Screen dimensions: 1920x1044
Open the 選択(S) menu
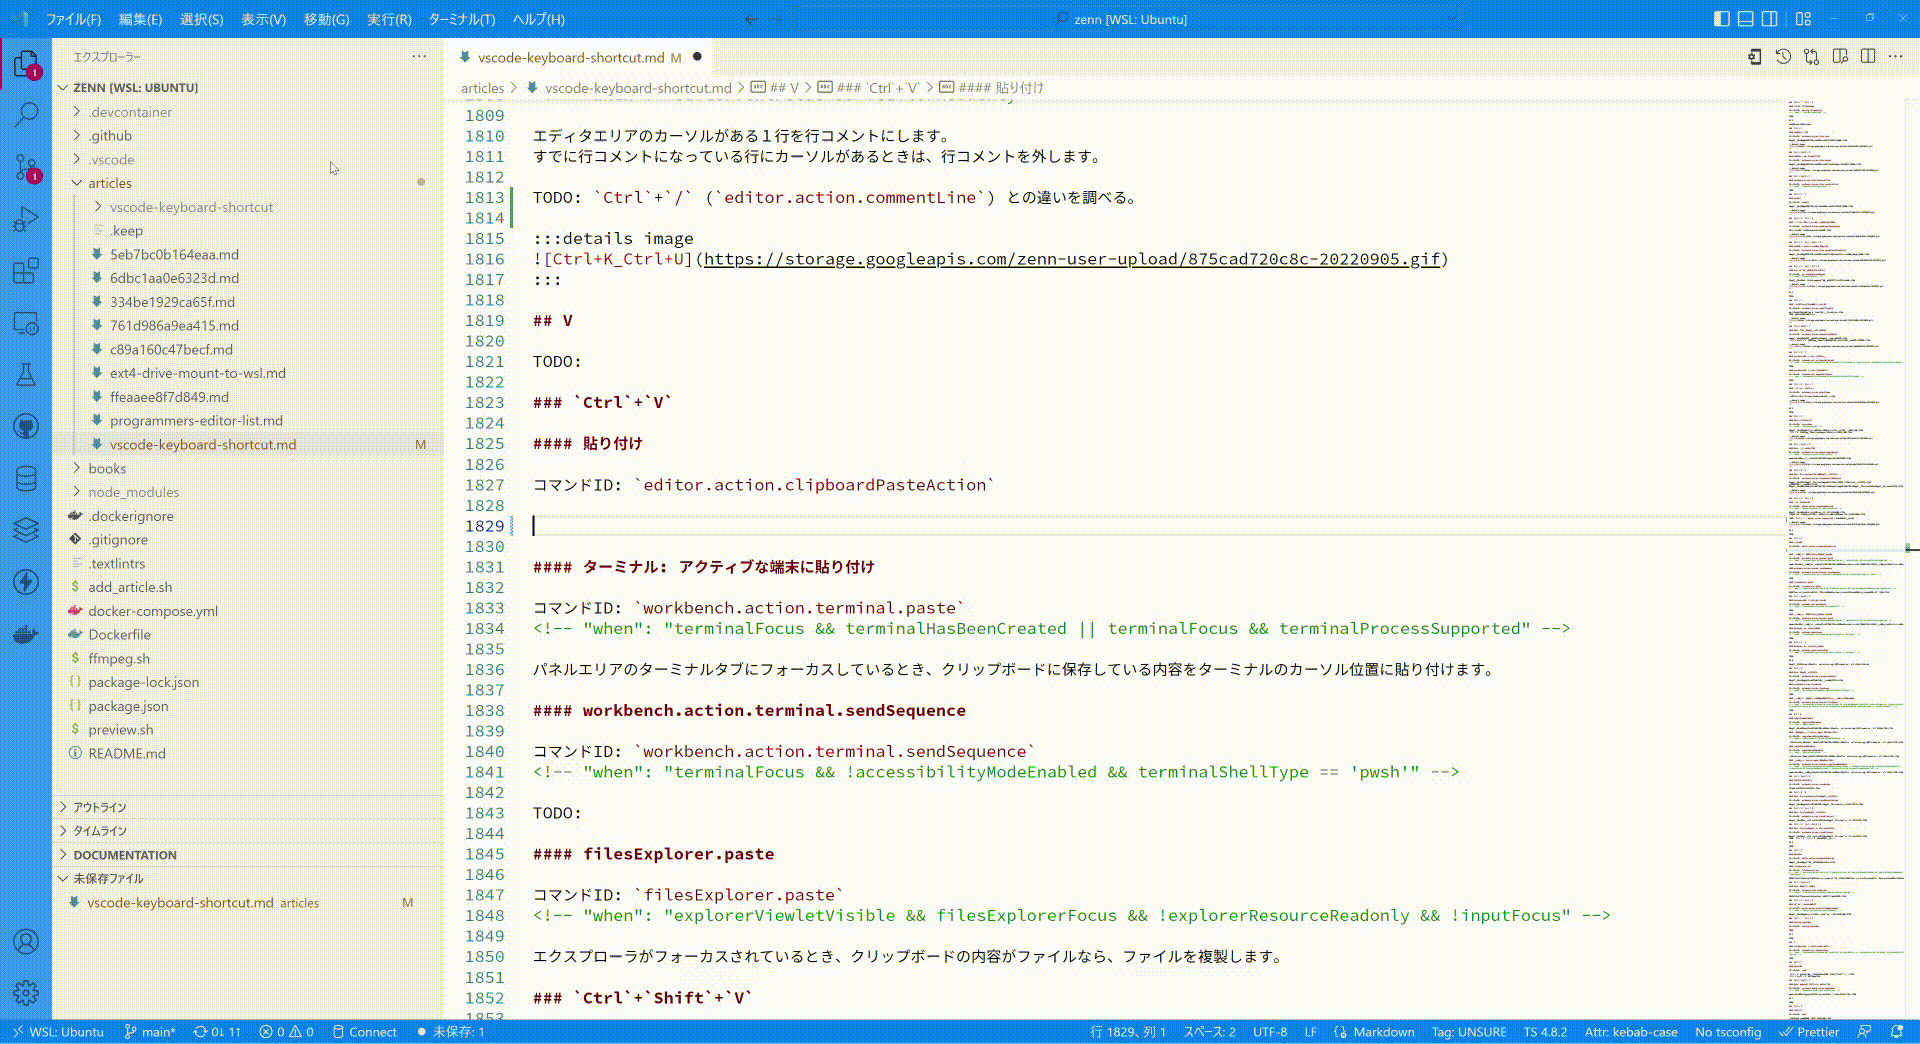click(x=201, y=19)
